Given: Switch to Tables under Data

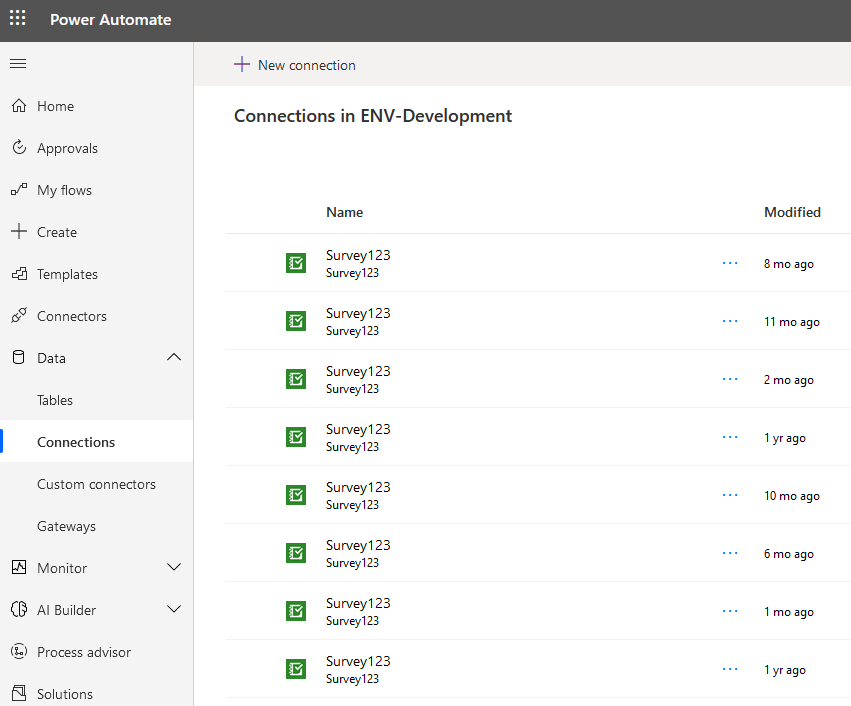Looking at the screenshot, I should pos(56,399).
